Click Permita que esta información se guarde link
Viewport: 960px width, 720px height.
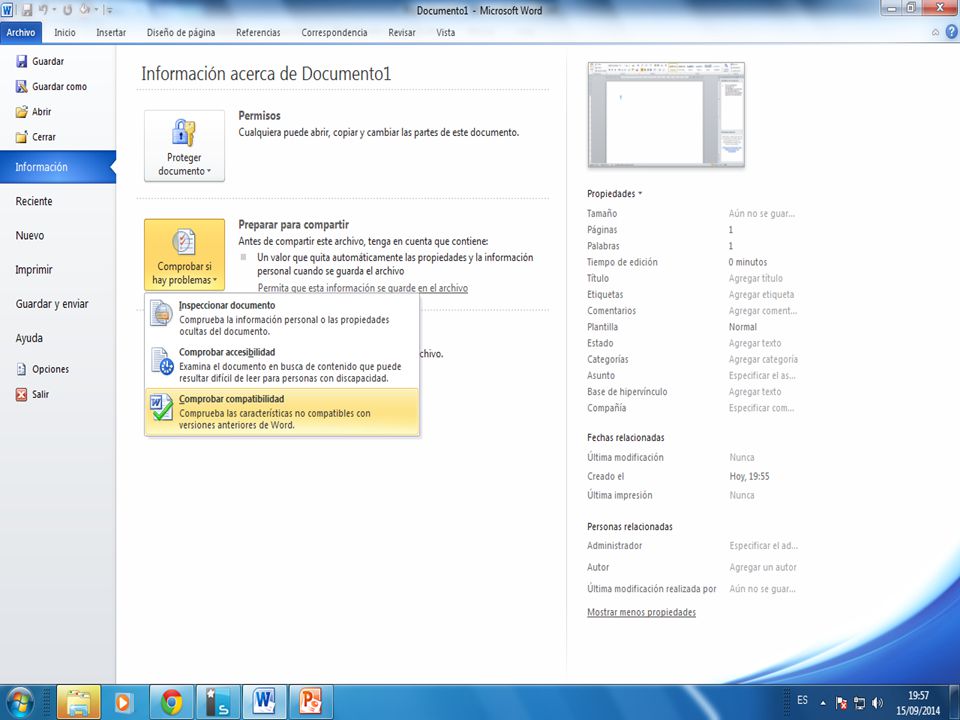(x=362, y=288)
